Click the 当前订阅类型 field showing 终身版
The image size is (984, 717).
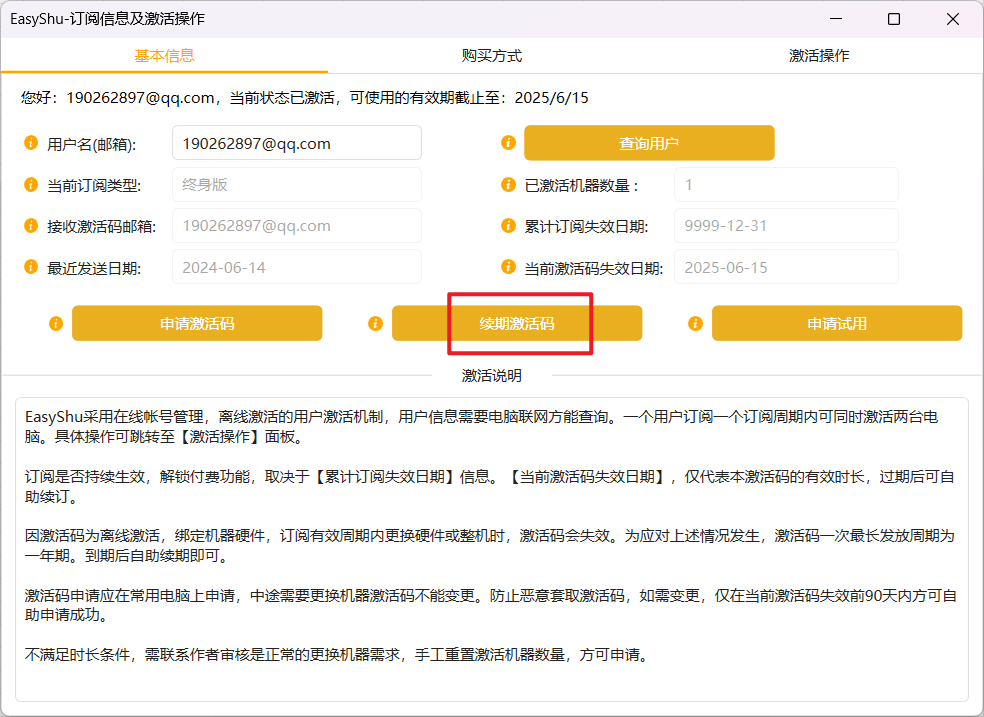(x=297, y=184)
